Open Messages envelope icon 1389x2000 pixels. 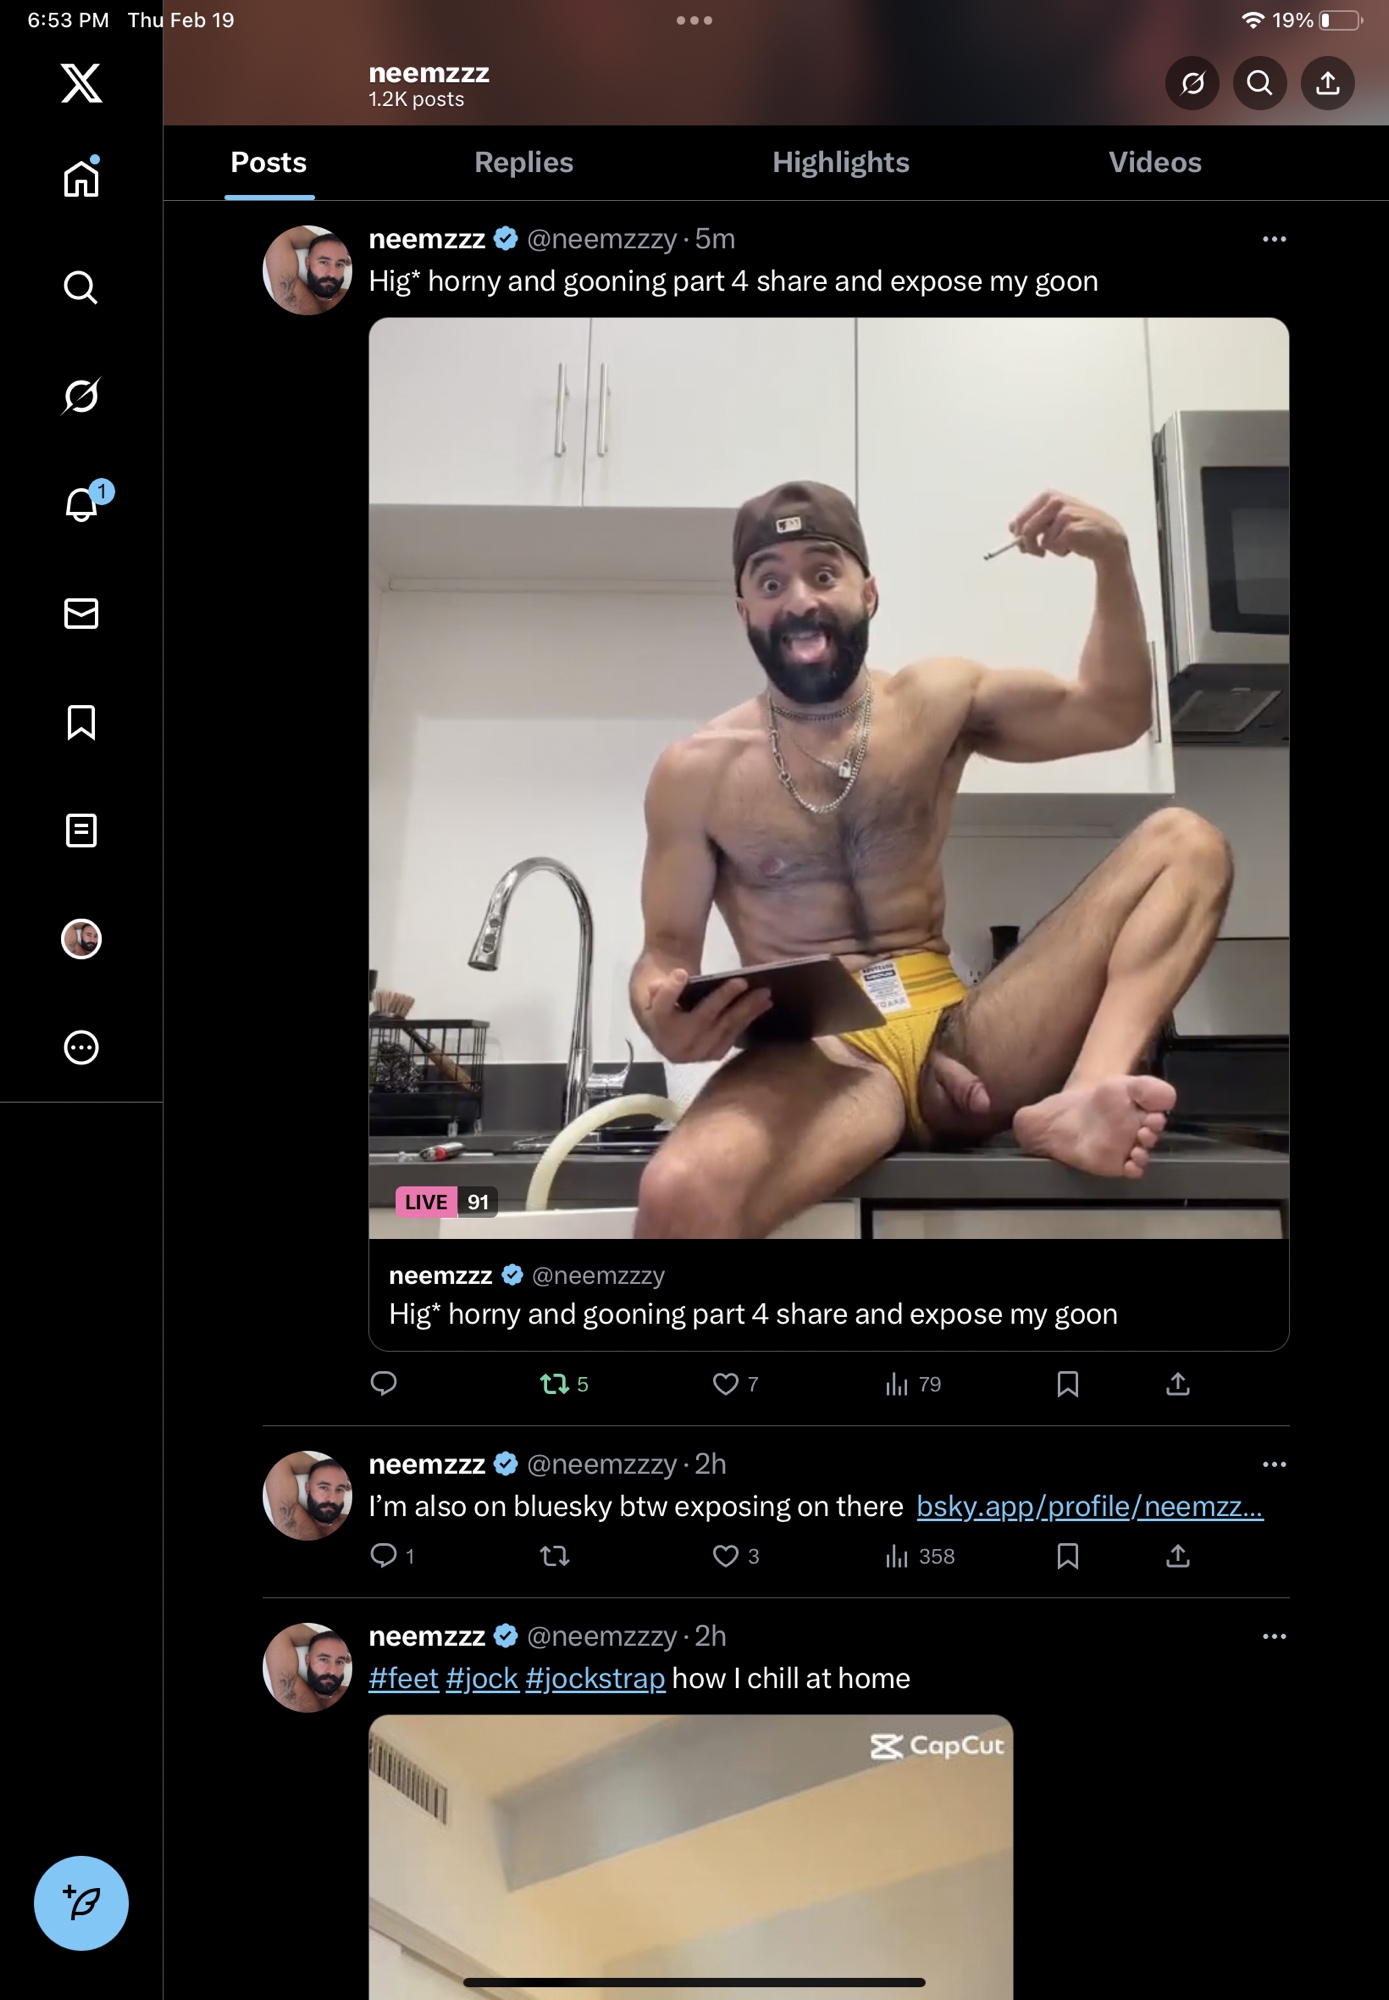tap(81, 613)
